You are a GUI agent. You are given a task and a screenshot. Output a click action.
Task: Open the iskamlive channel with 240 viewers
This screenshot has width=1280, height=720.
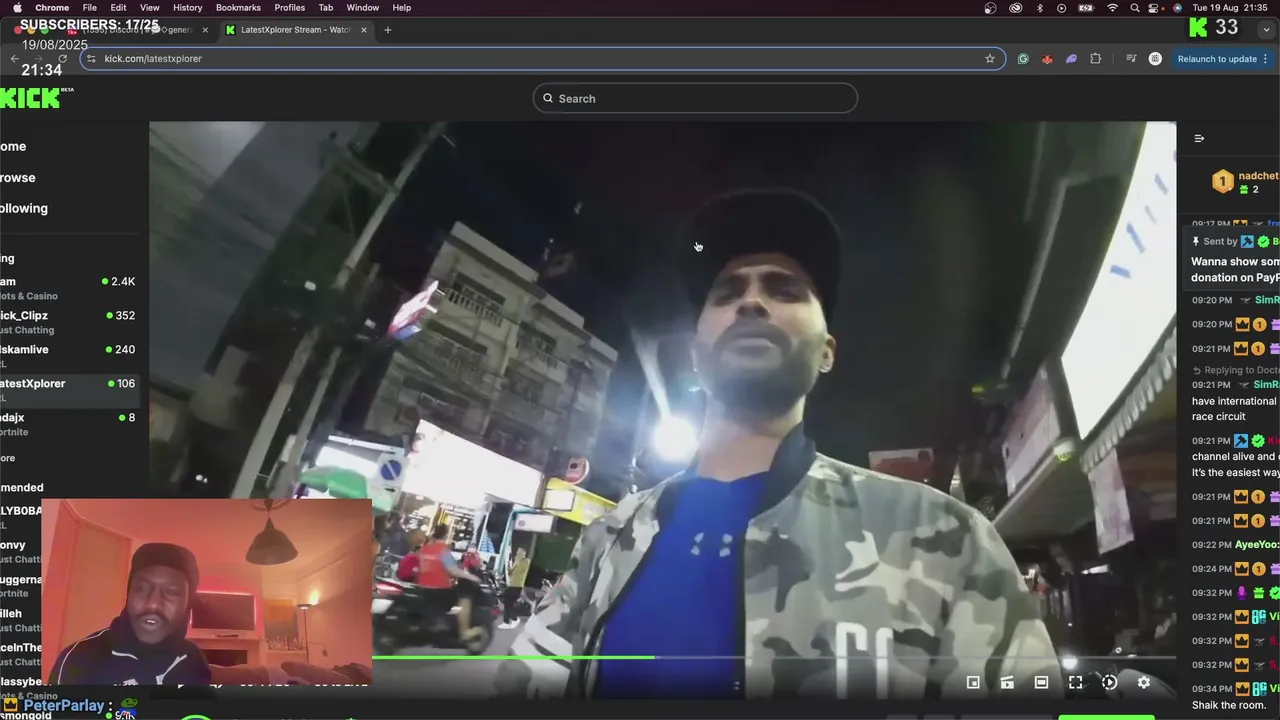[x=70, y=356]
